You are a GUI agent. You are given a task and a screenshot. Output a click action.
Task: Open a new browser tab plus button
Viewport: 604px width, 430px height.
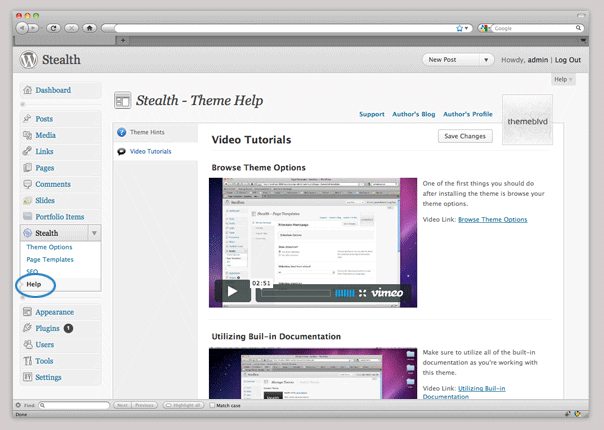(123, 40)
